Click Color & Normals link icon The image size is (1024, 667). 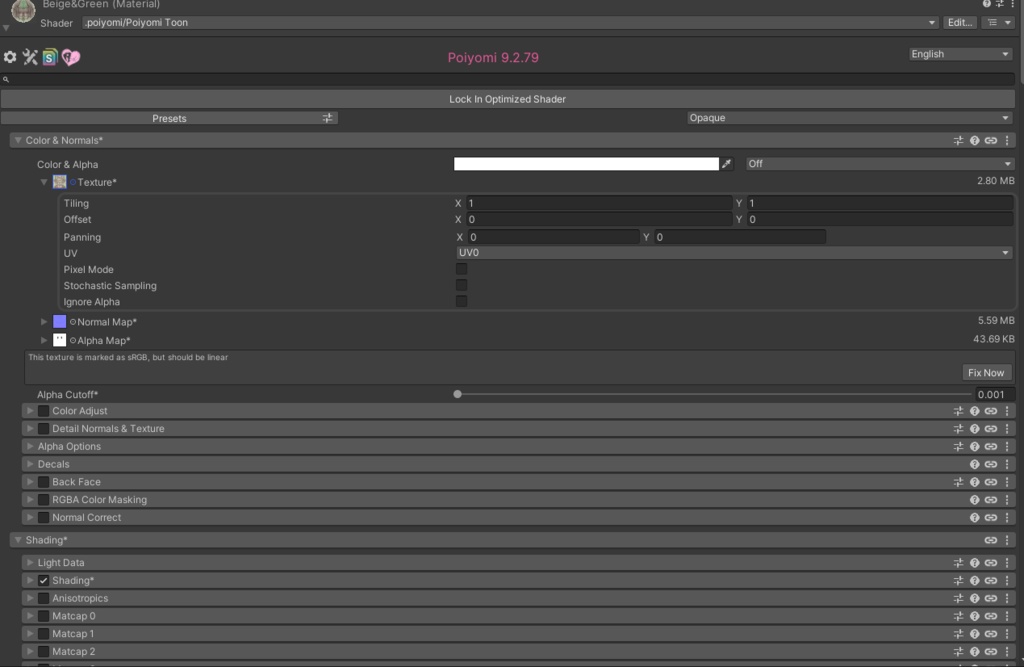[991, 140]
